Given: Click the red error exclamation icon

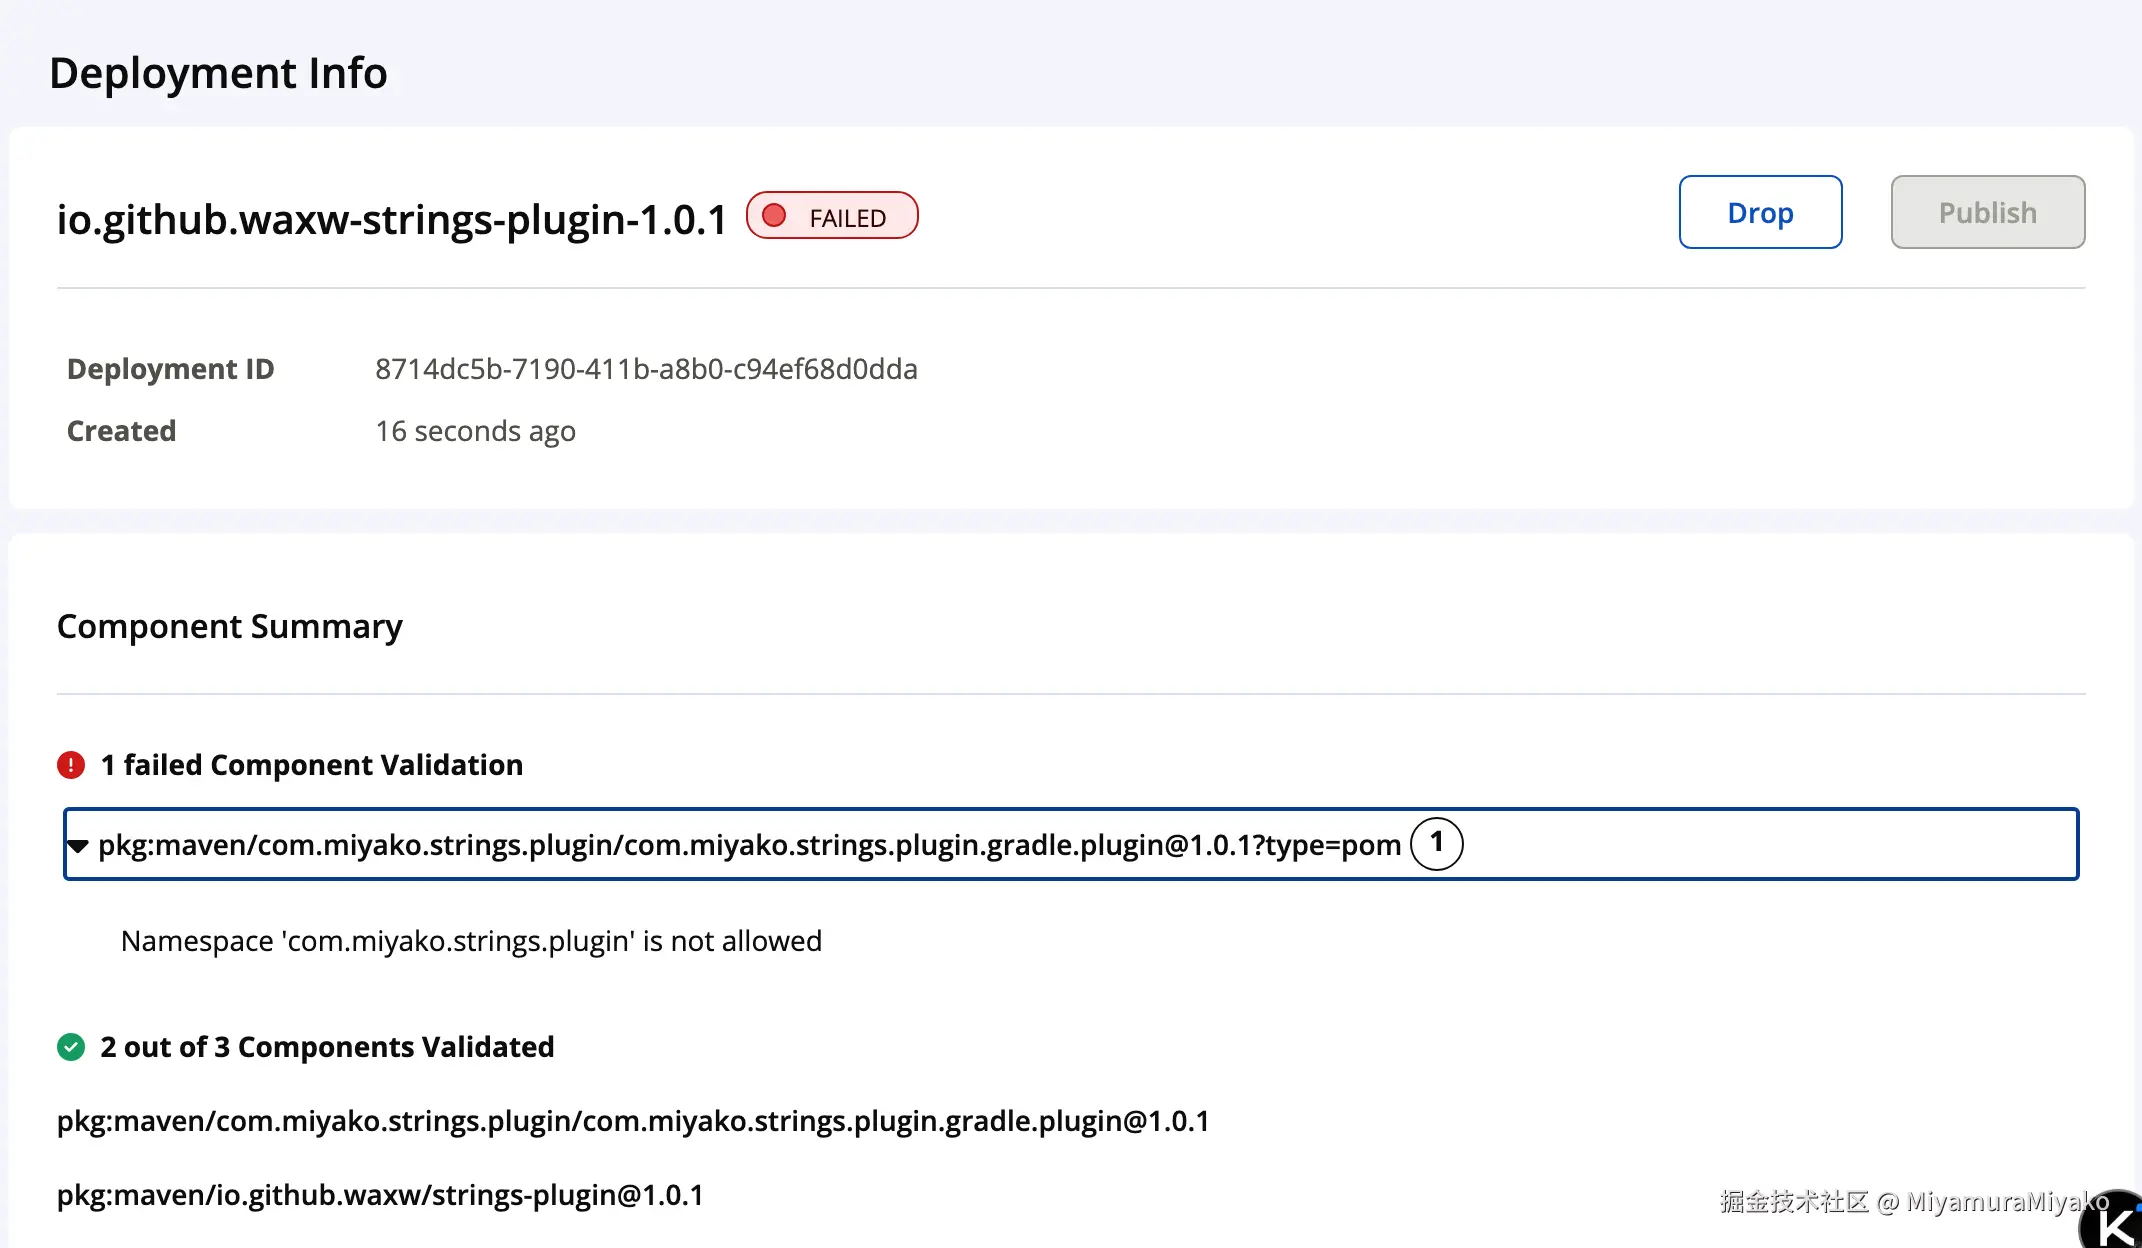Looking at the screenshot, I should pyautogui.click(x=71, y=765).
